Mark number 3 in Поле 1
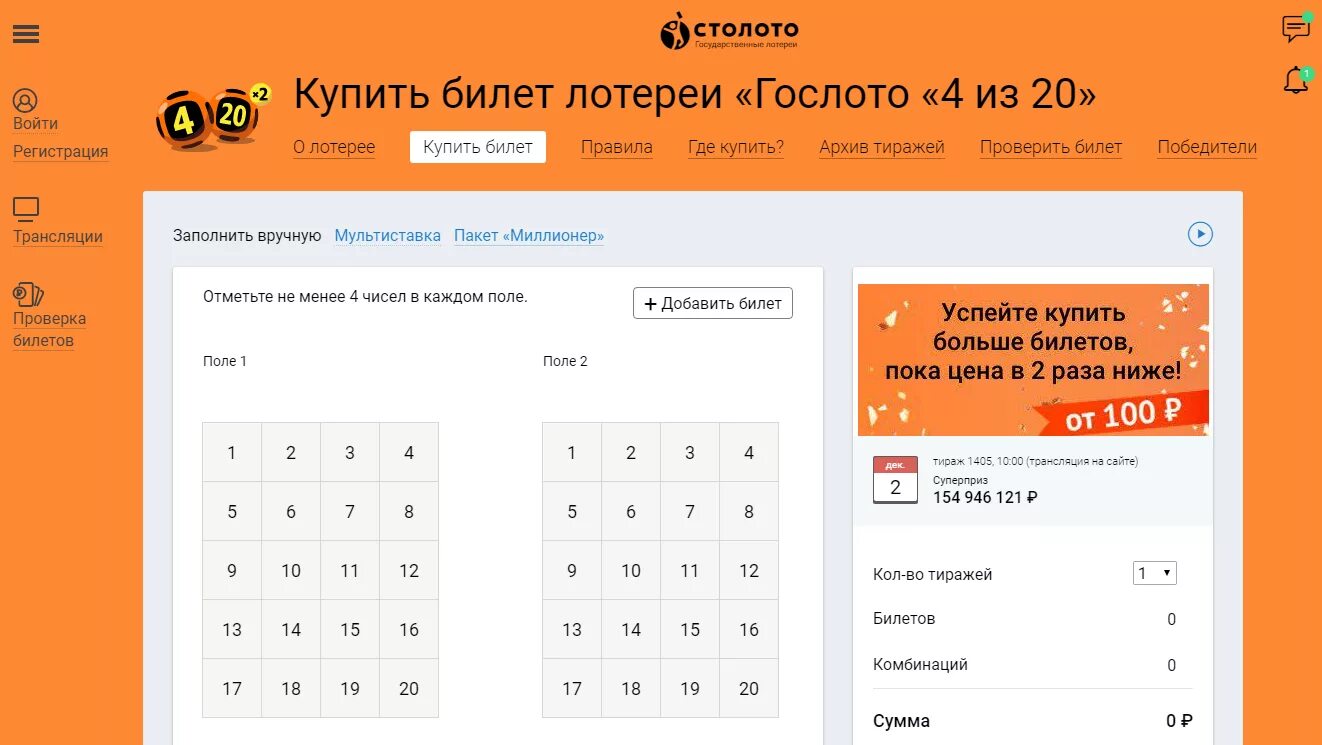 pos(350,452)
